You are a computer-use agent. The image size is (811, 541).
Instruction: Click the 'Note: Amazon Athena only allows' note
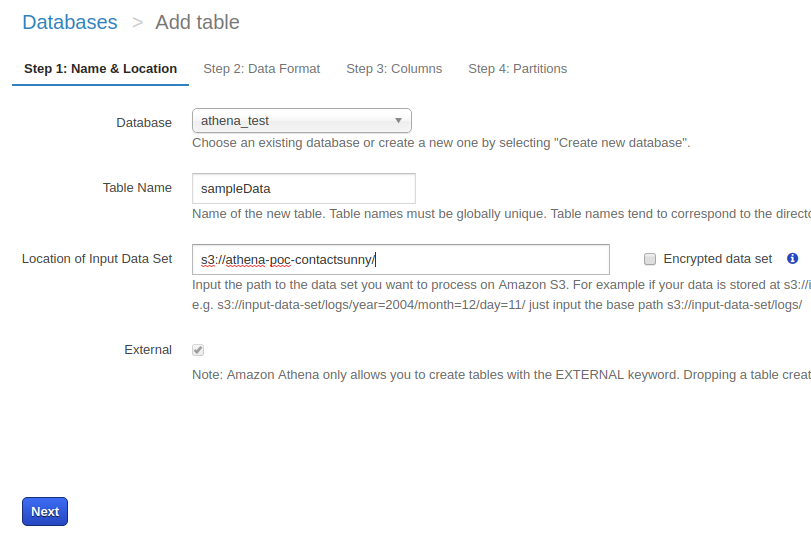click(501, 374)
